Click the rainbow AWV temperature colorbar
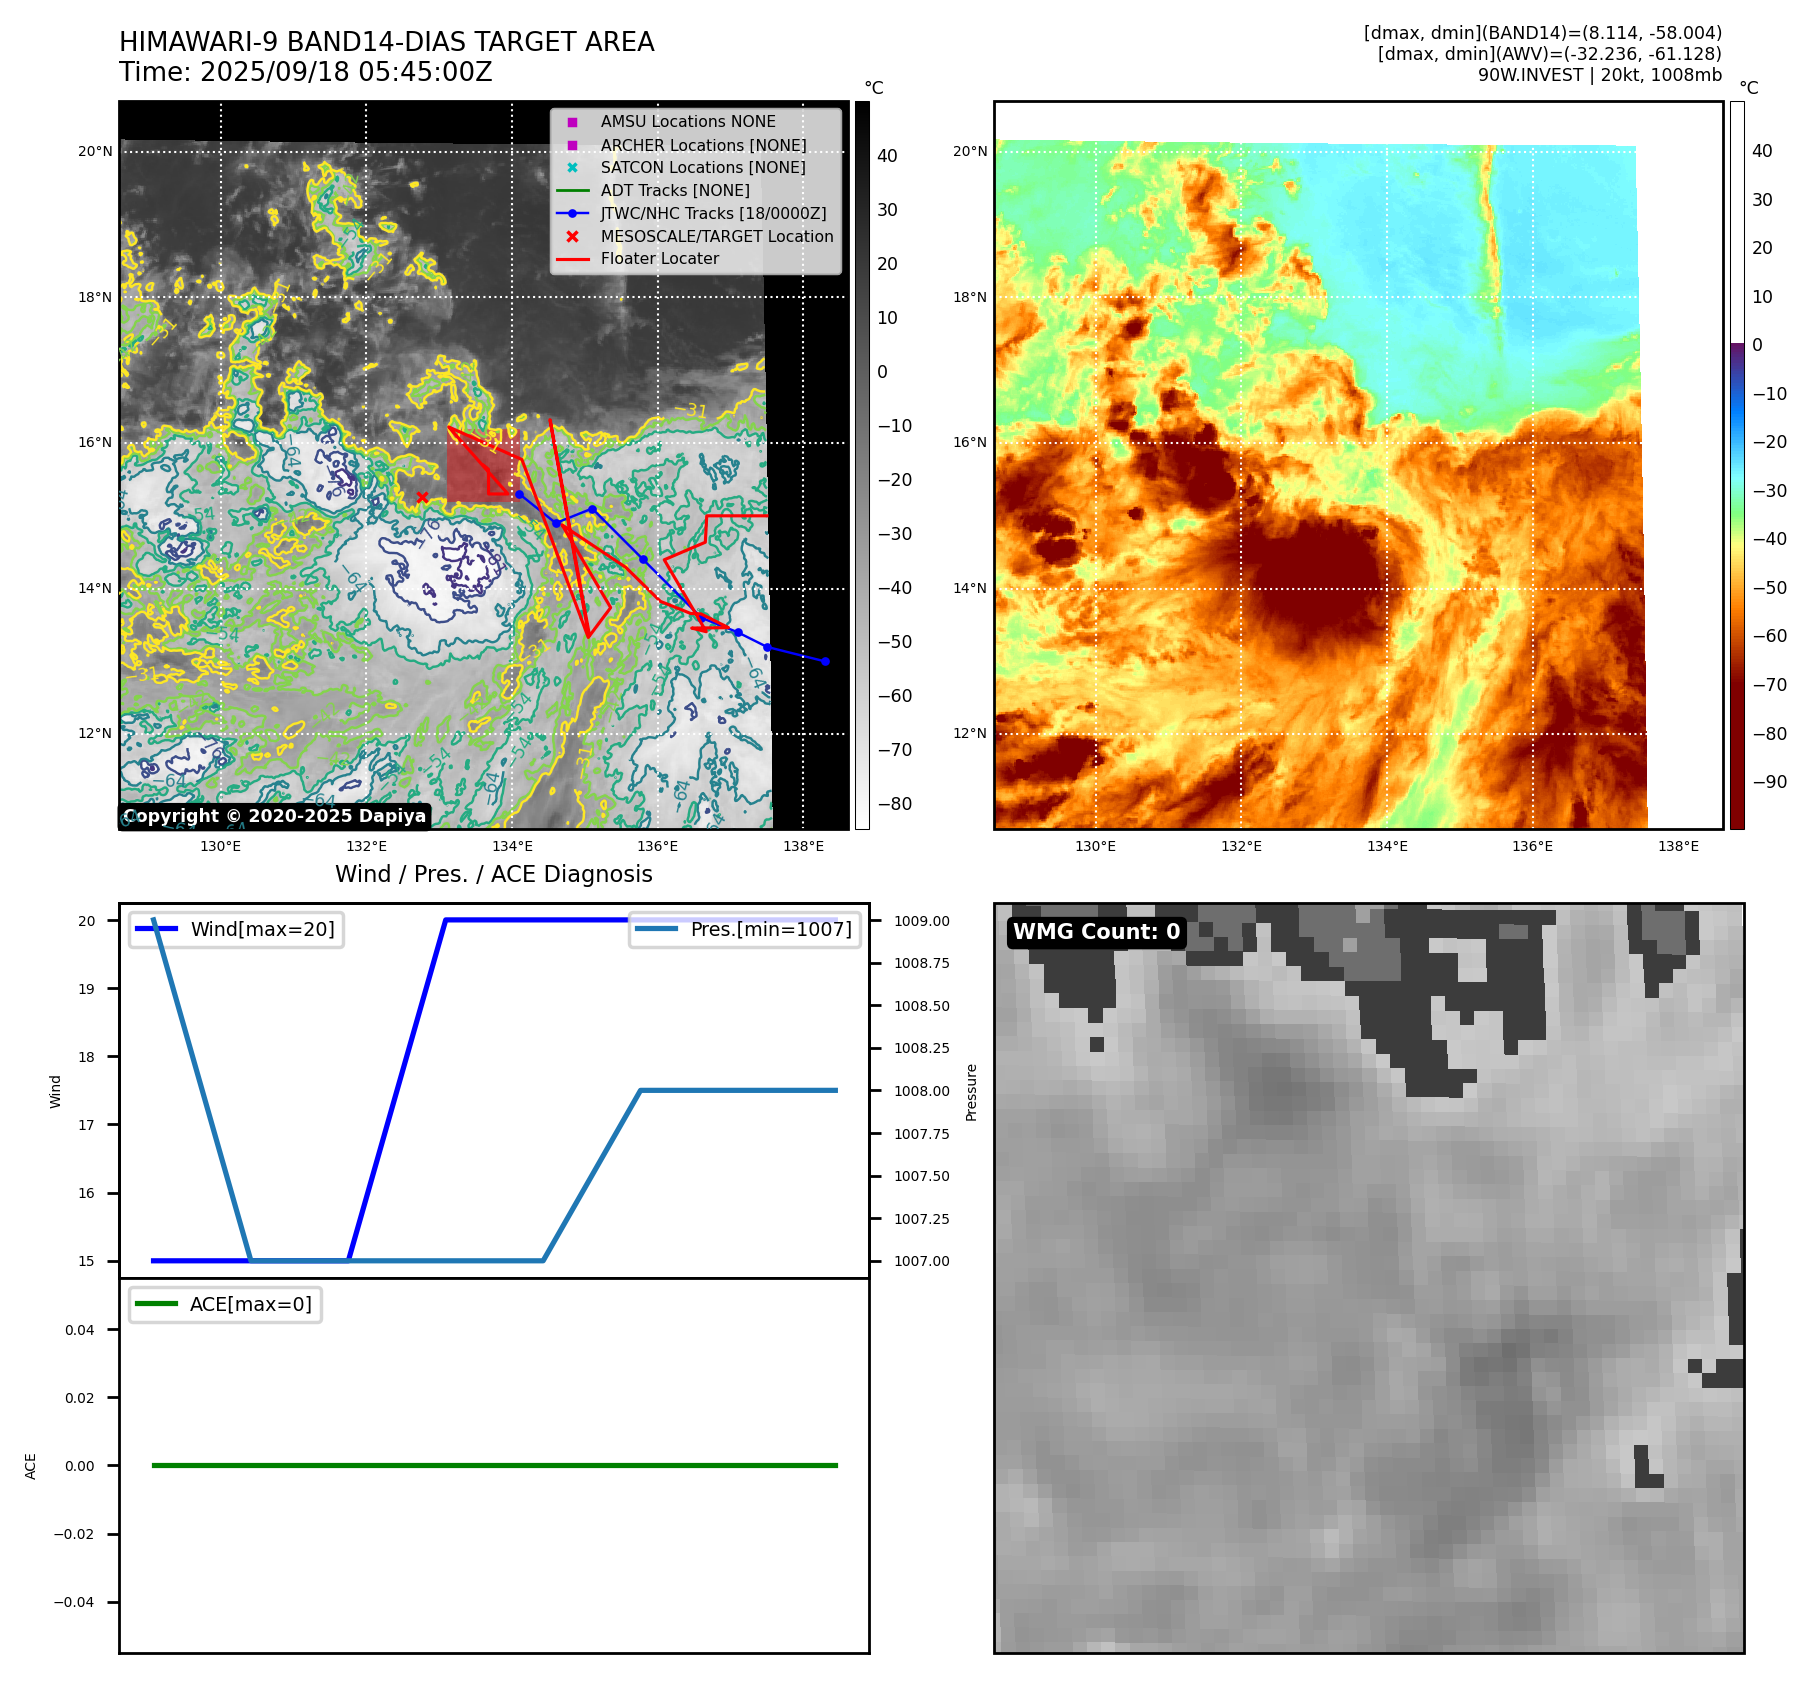This screenshot has height=1690, width=1813. pos(1737,465)
